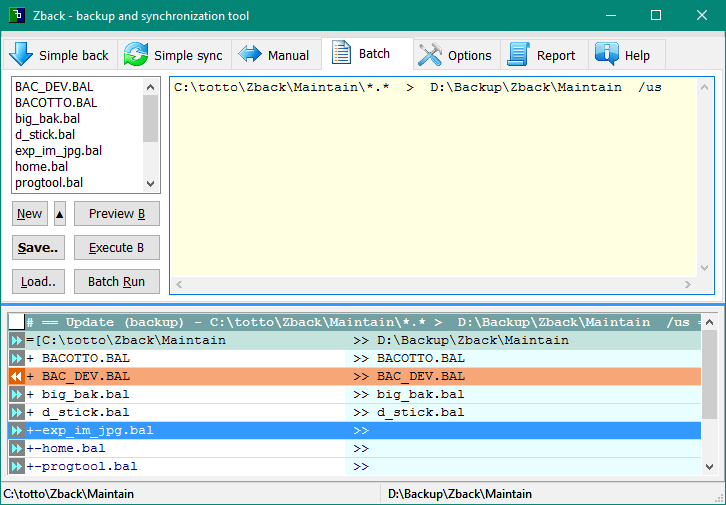Click the green Simple sync arrows icon

[136, 54]
